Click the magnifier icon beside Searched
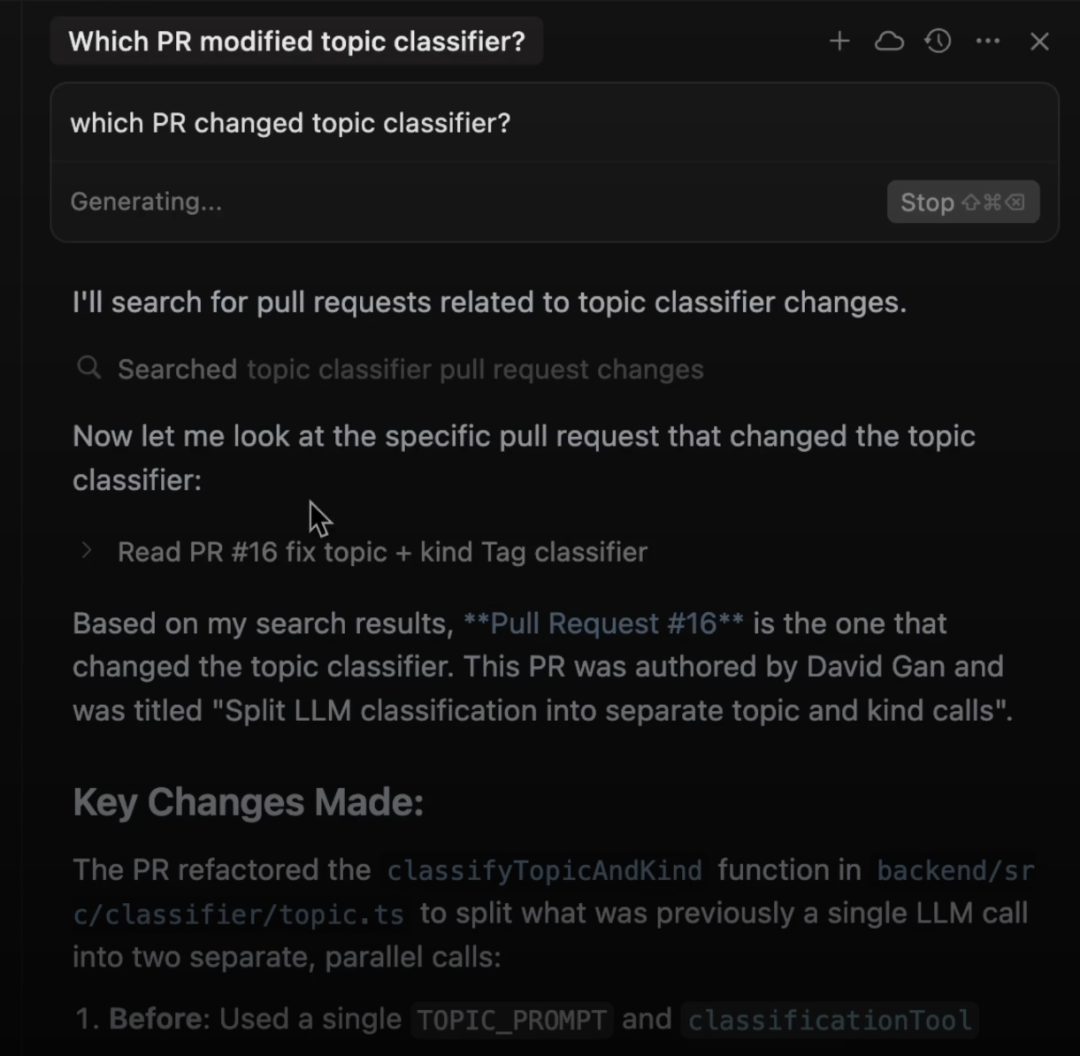Screen dimensions: 1080x1056 click(89, 369)
